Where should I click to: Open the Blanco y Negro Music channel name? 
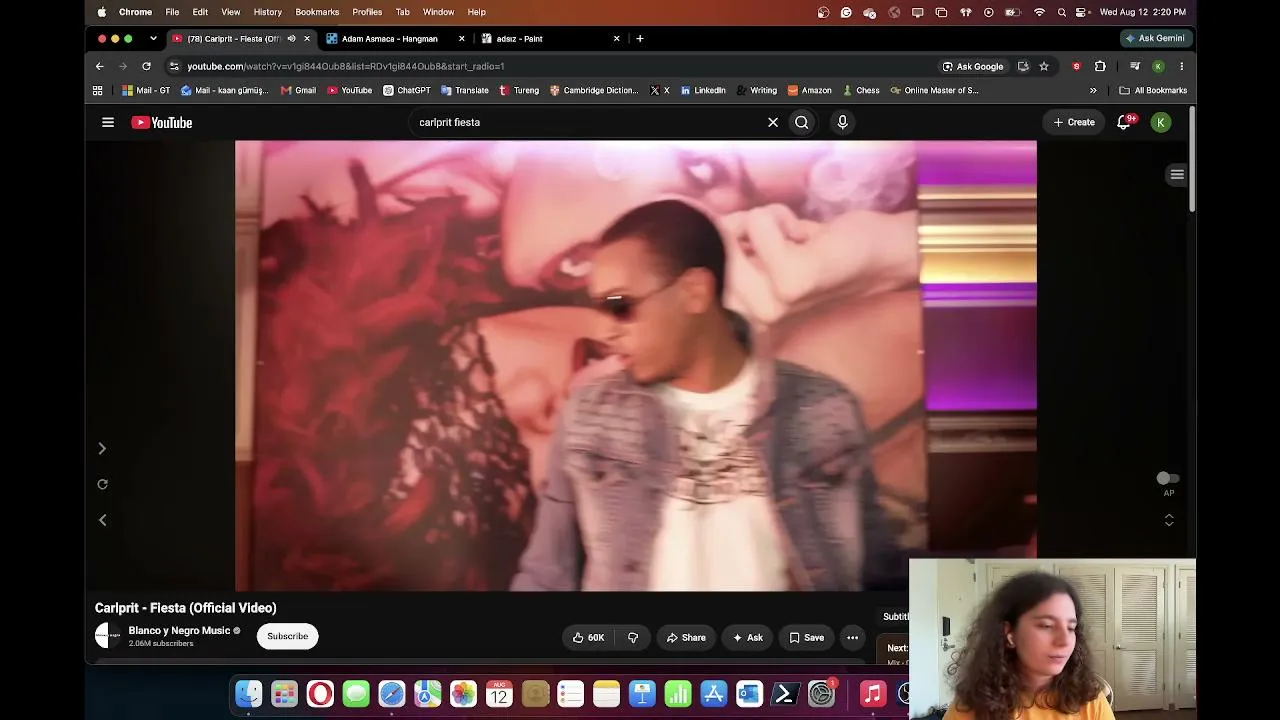coord(179,631)
